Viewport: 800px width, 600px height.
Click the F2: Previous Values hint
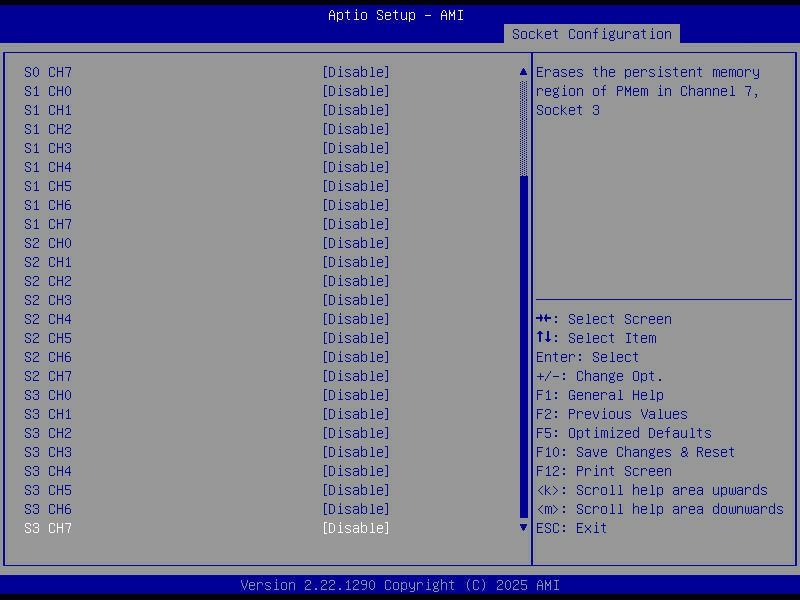[612, 414]
